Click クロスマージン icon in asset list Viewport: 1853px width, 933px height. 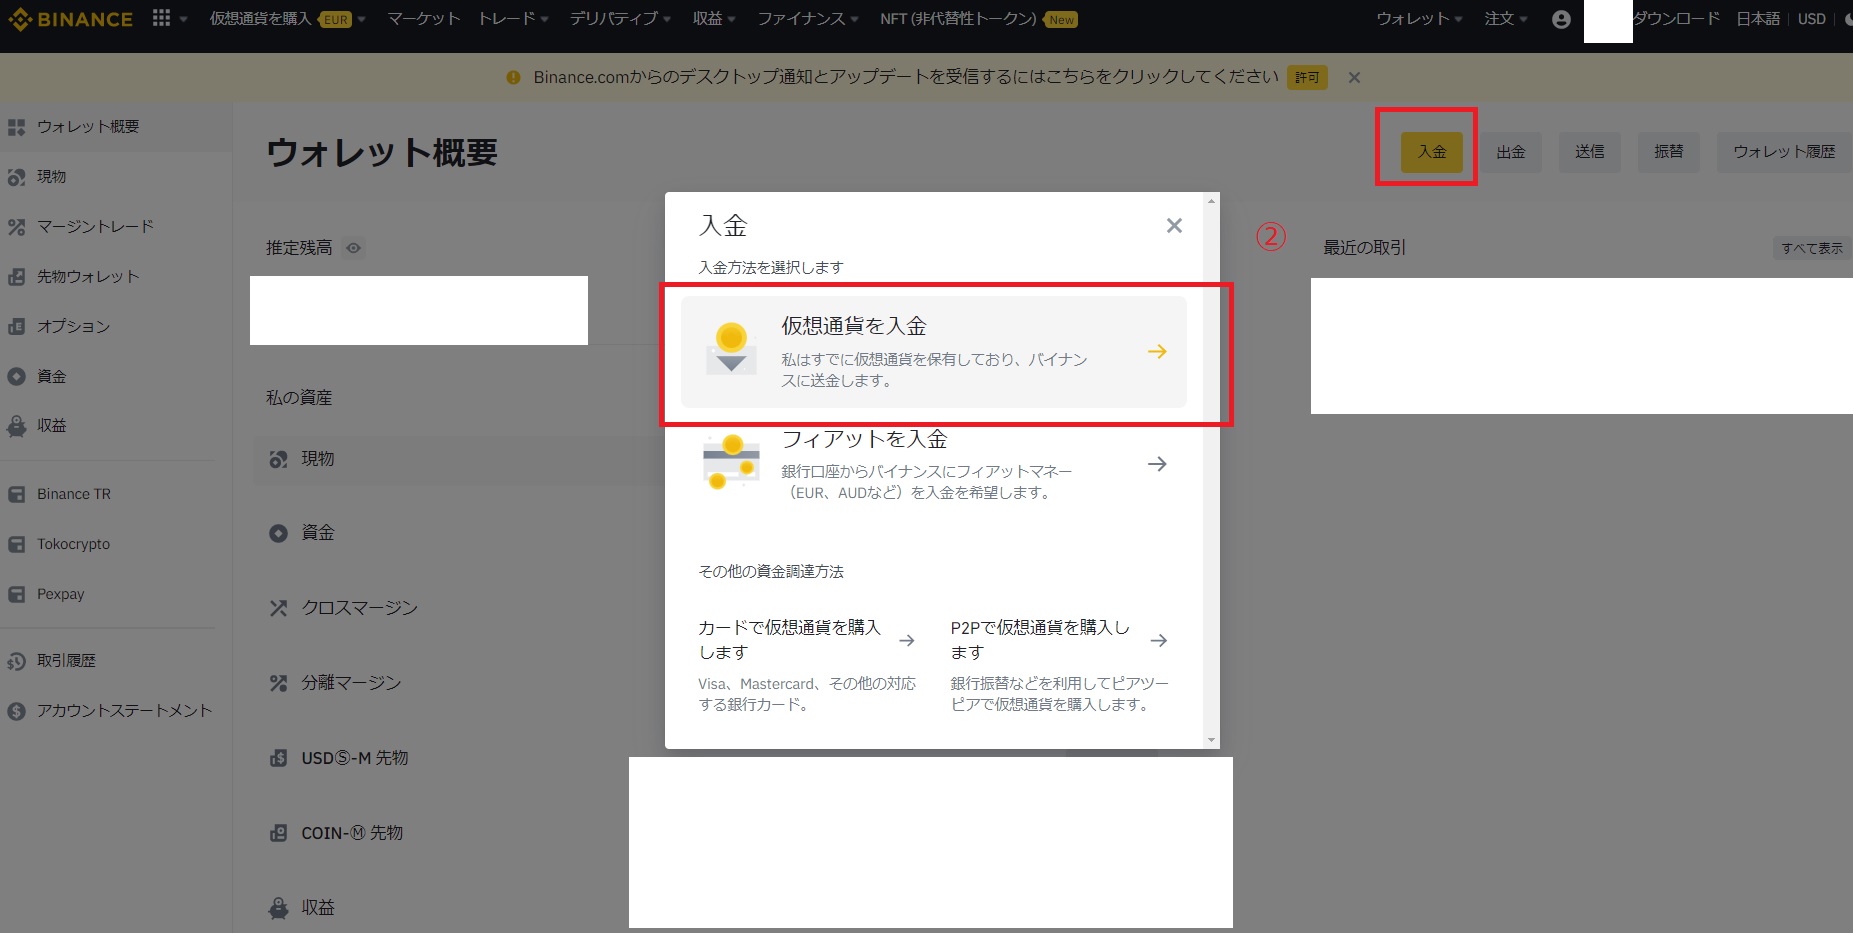click(x=278, y=608)
